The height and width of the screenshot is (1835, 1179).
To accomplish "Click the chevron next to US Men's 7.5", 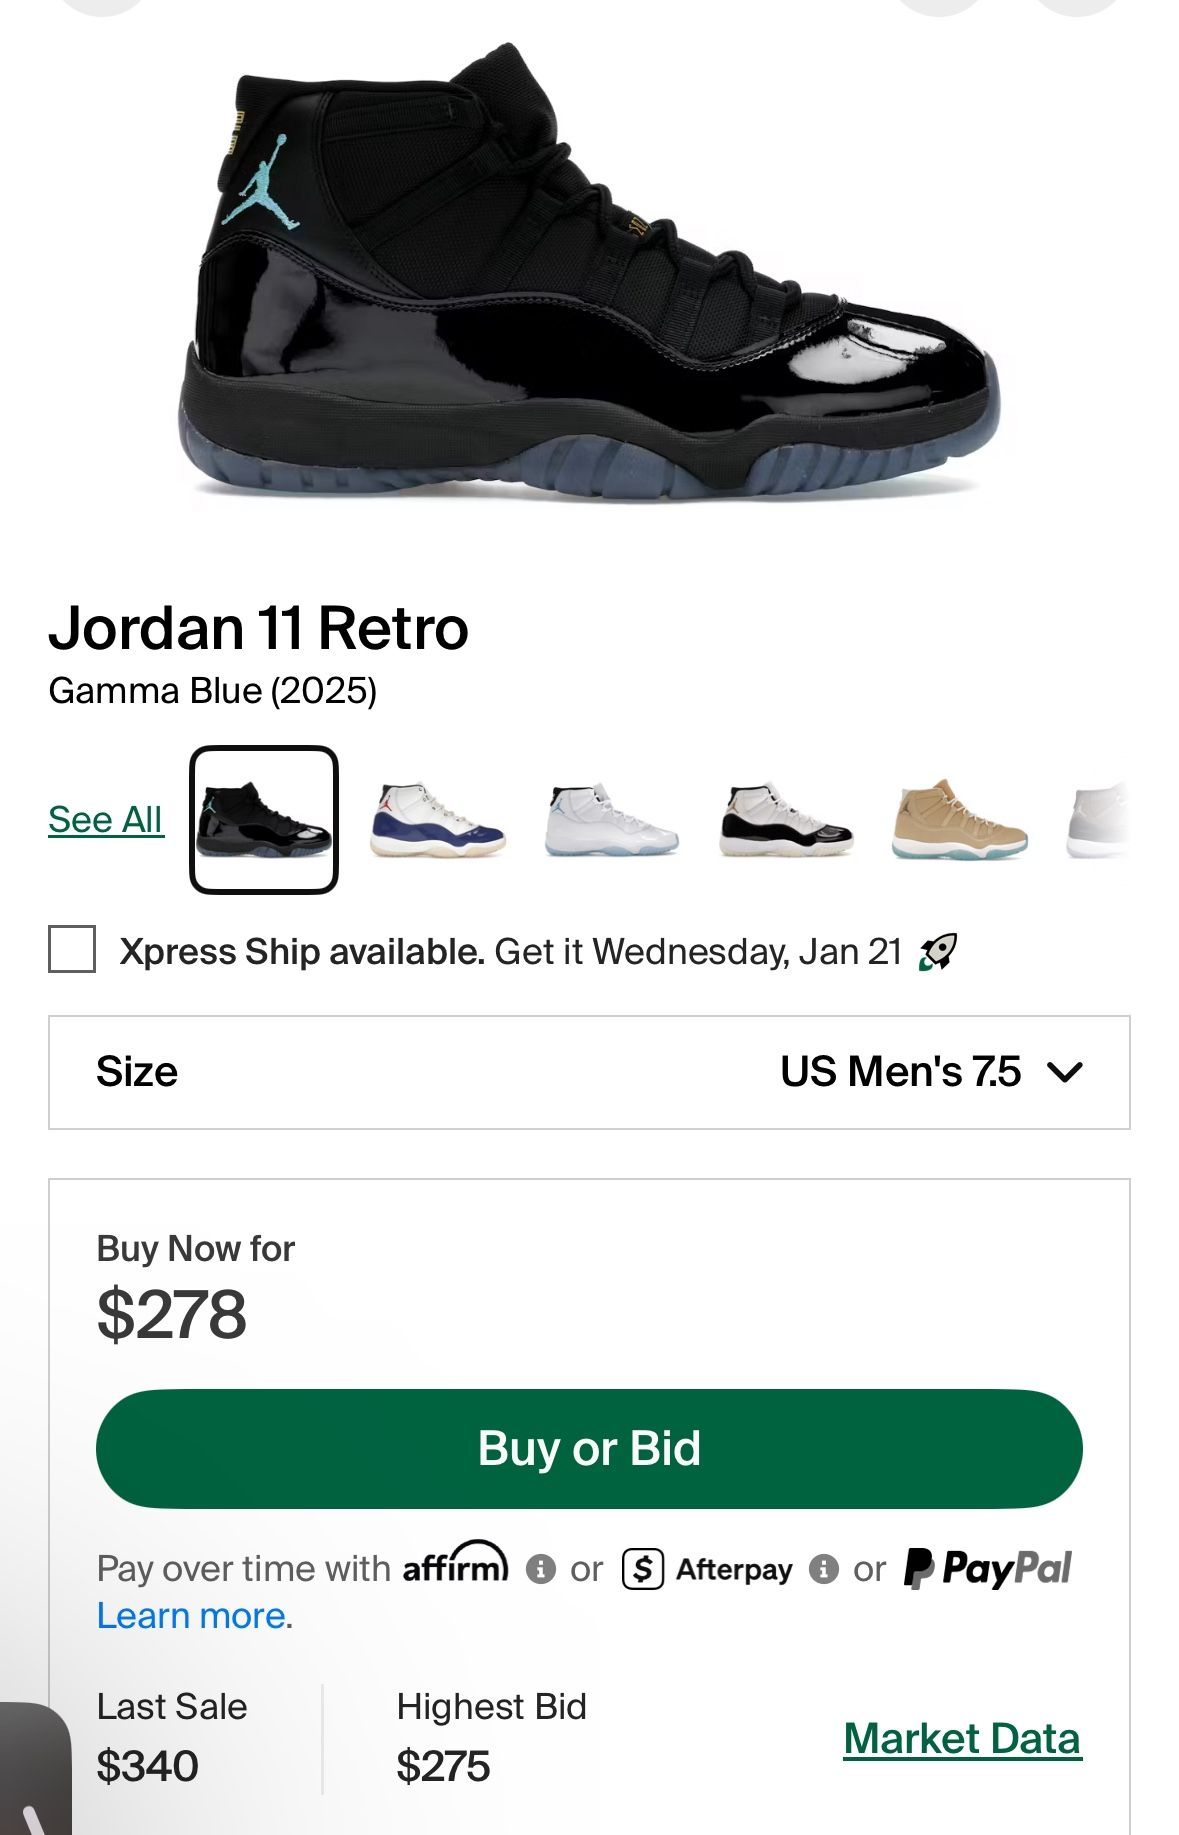I will (1064, 1072).
